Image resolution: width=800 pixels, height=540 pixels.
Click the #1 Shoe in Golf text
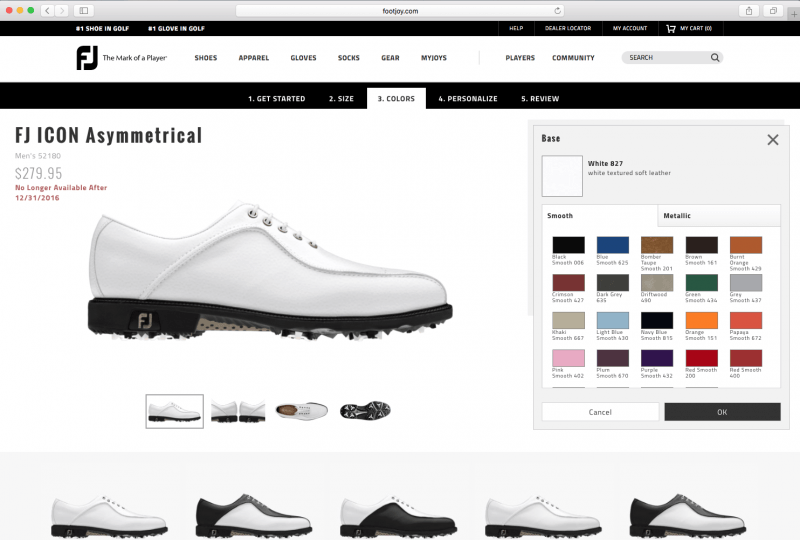(103, 29)
